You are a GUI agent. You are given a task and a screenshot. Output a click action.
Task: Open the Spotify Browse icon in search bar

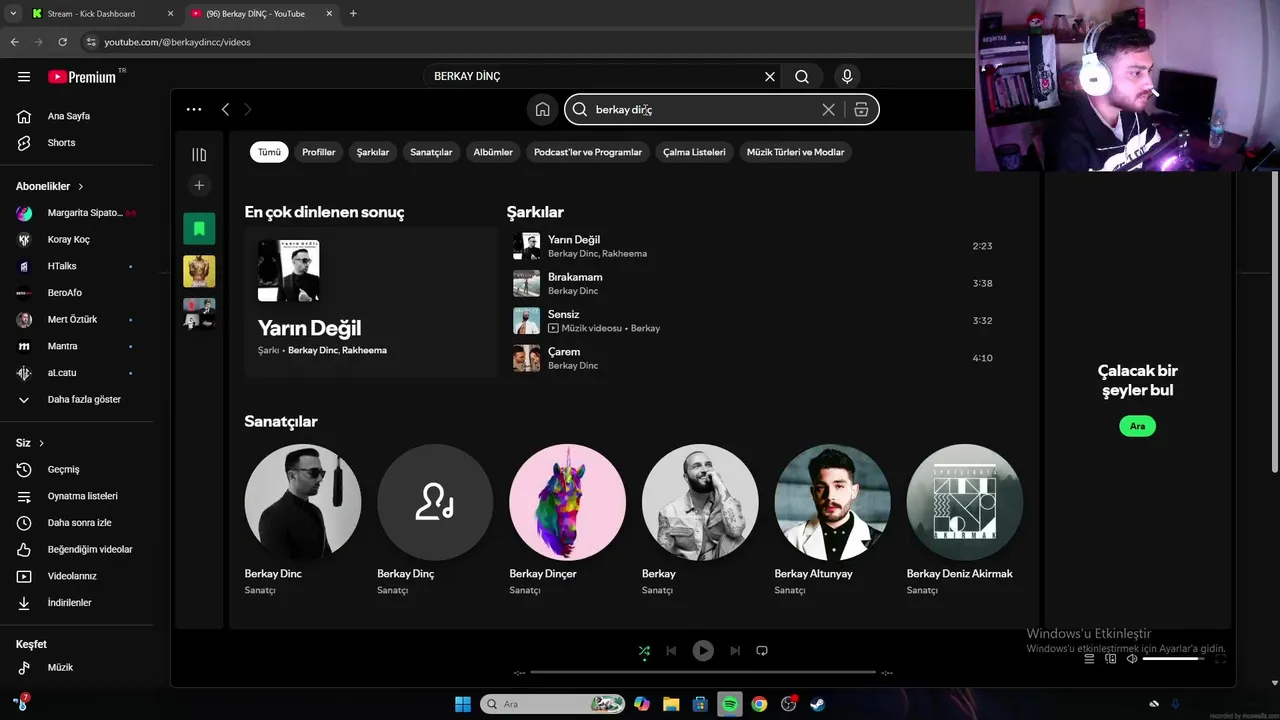861,109
